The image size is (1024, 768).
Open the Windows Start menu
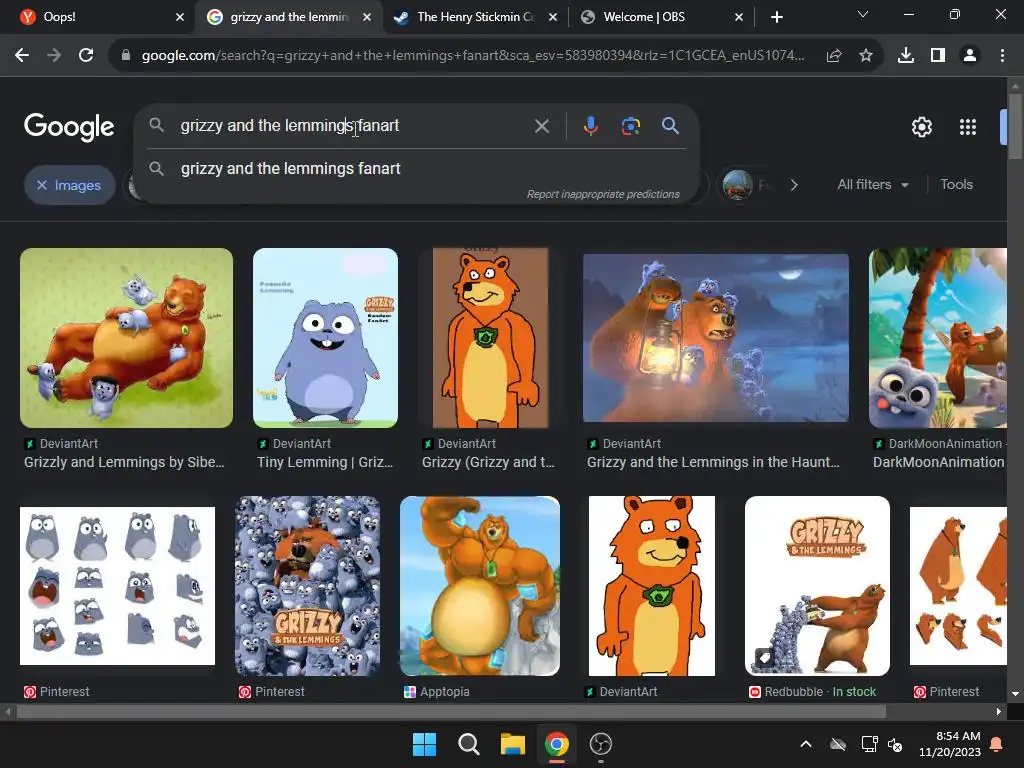pos(424,744)
